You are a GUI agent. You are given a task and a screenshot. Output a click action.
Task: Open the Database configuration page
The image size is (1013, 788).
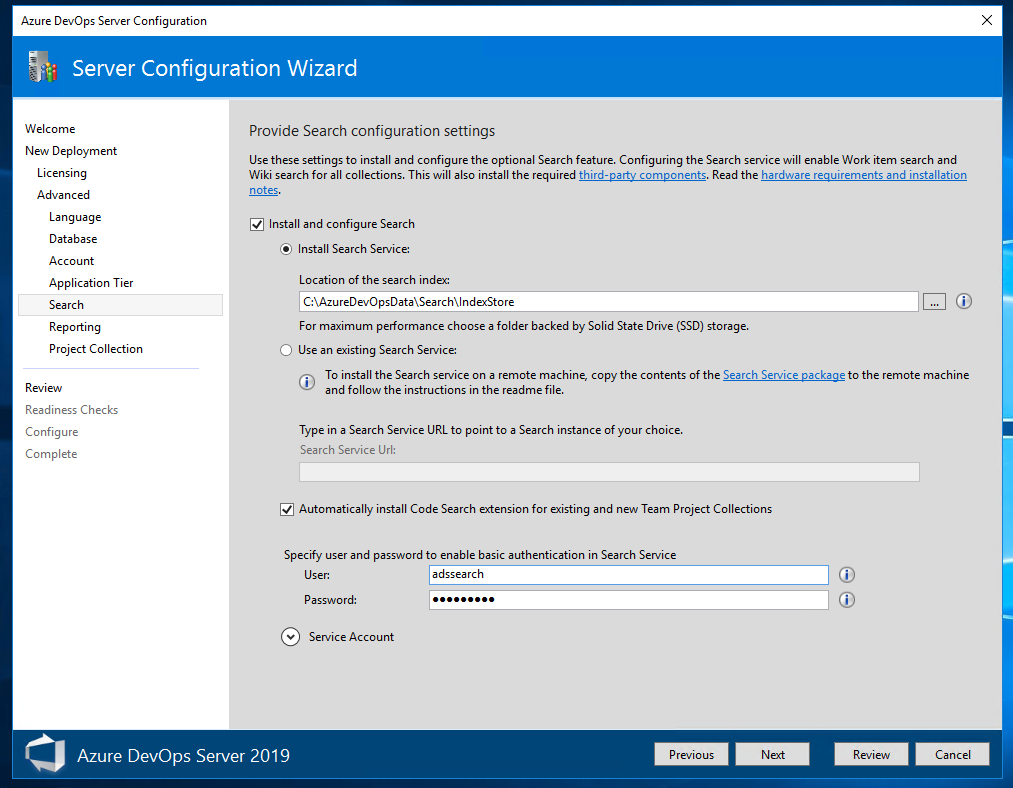73,239
